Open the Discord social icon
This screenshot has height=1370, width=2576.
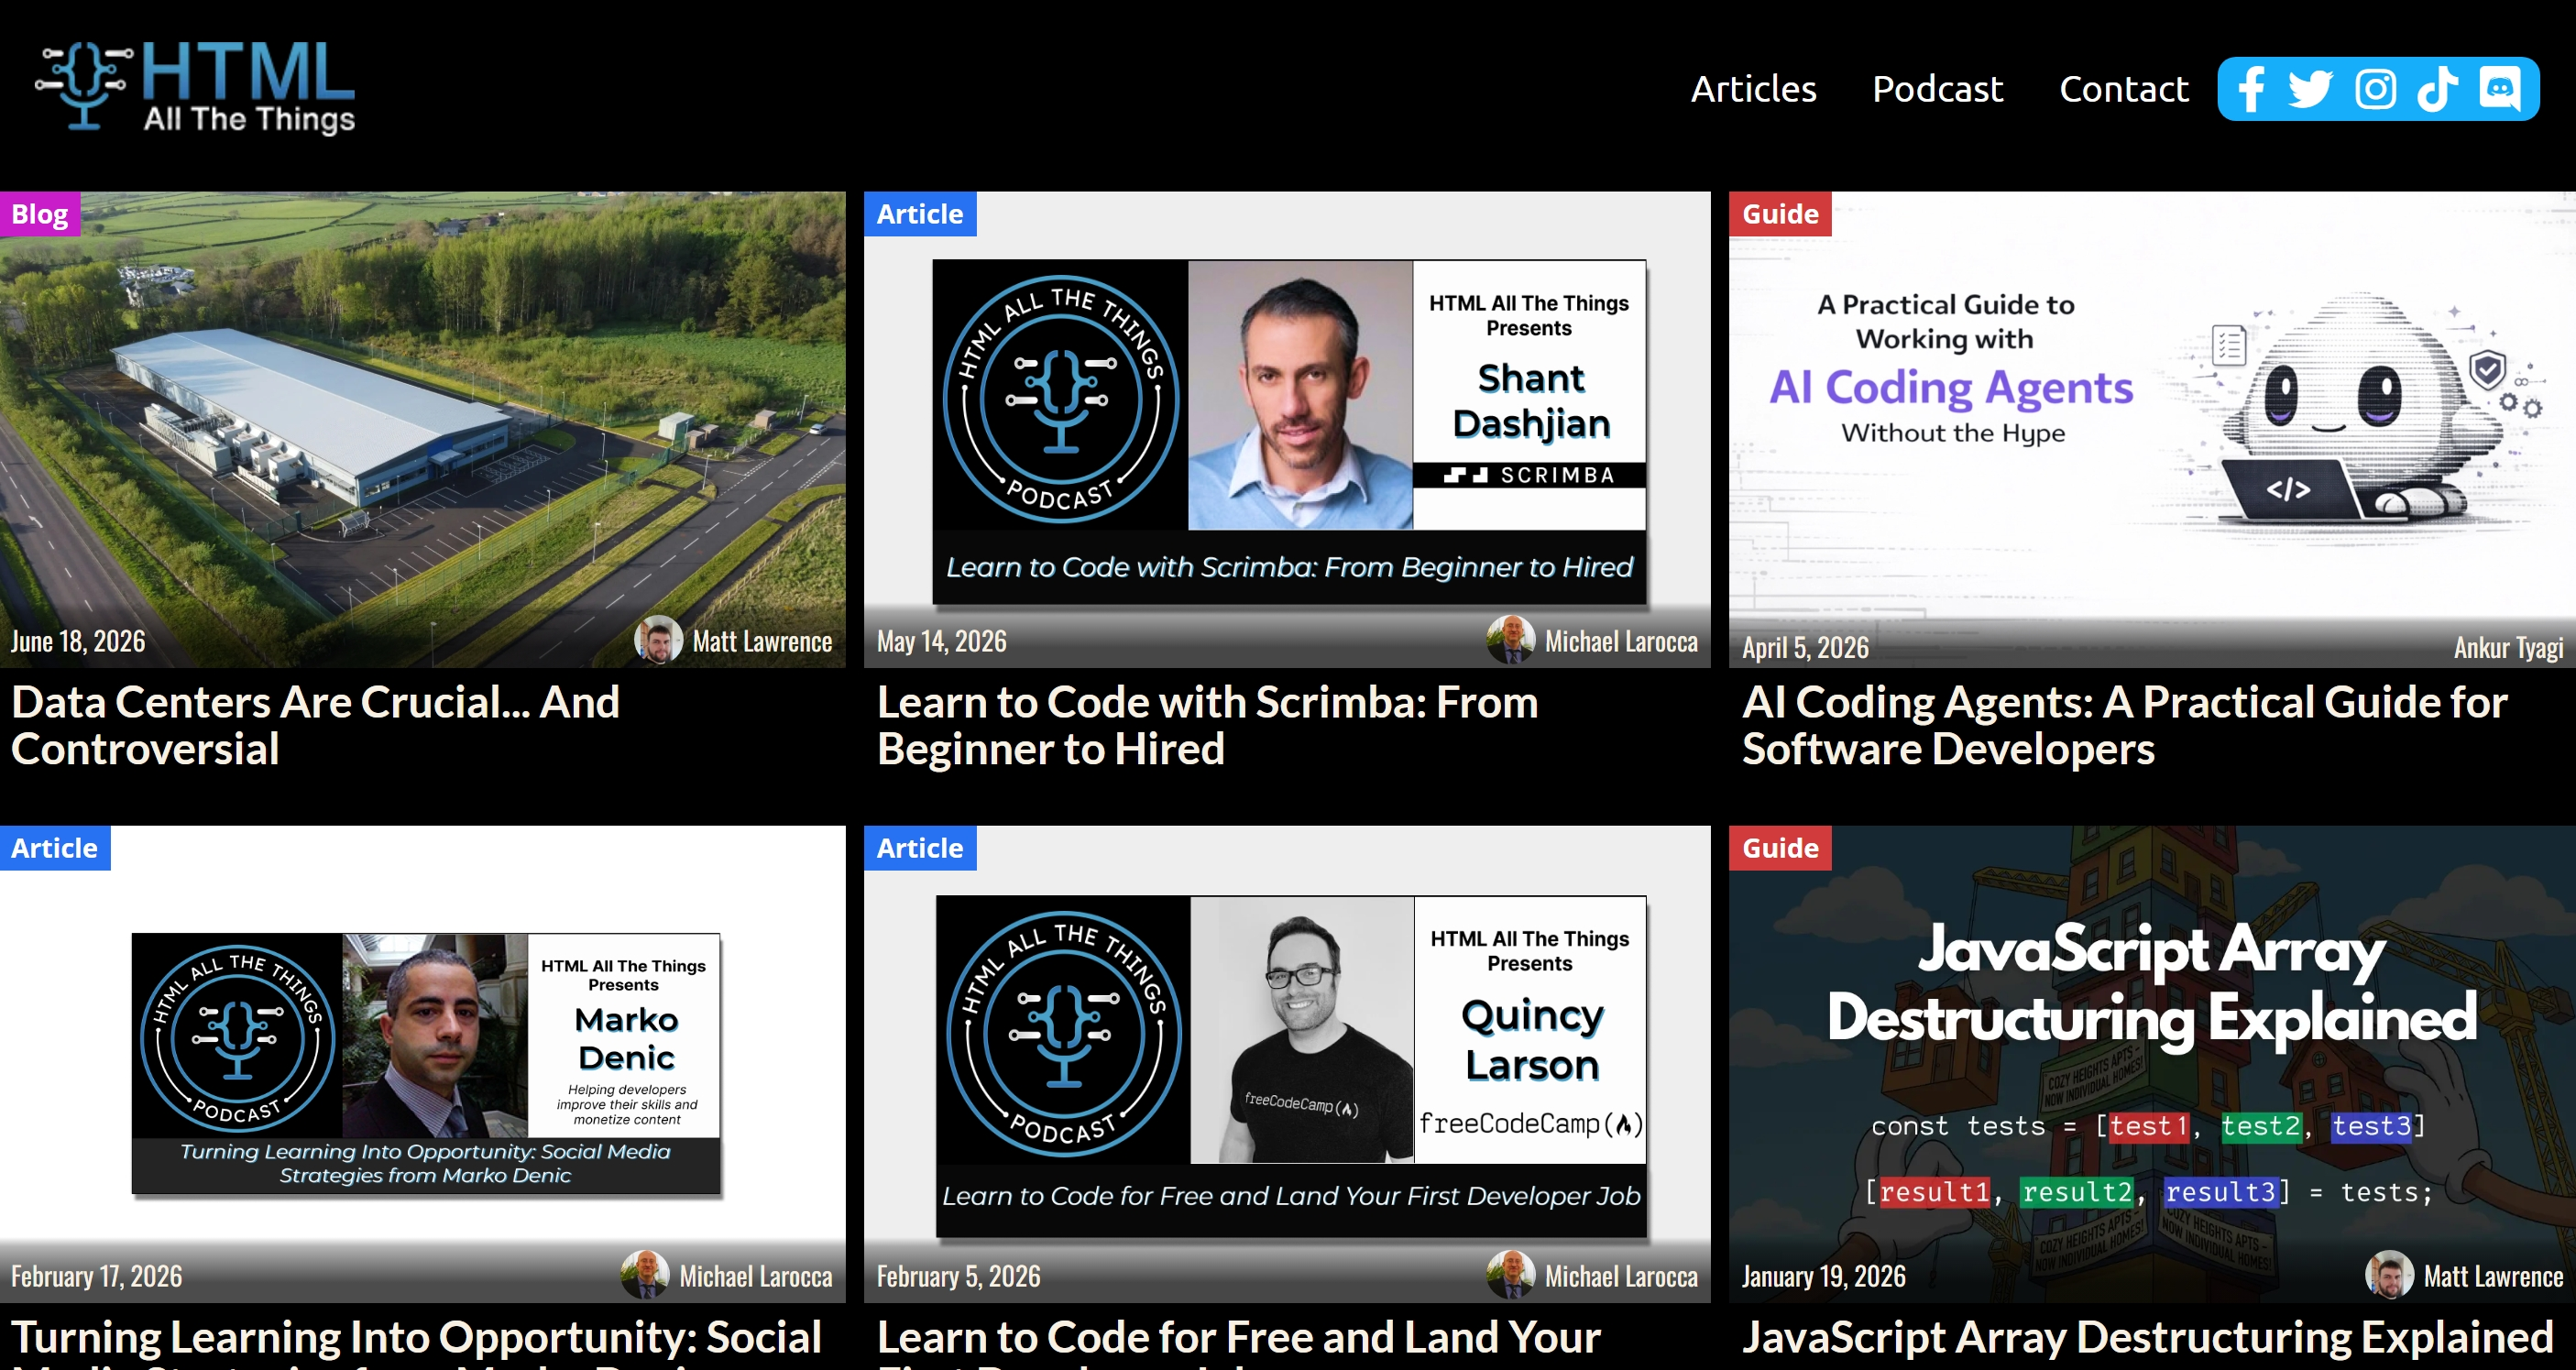(2500, 89)
